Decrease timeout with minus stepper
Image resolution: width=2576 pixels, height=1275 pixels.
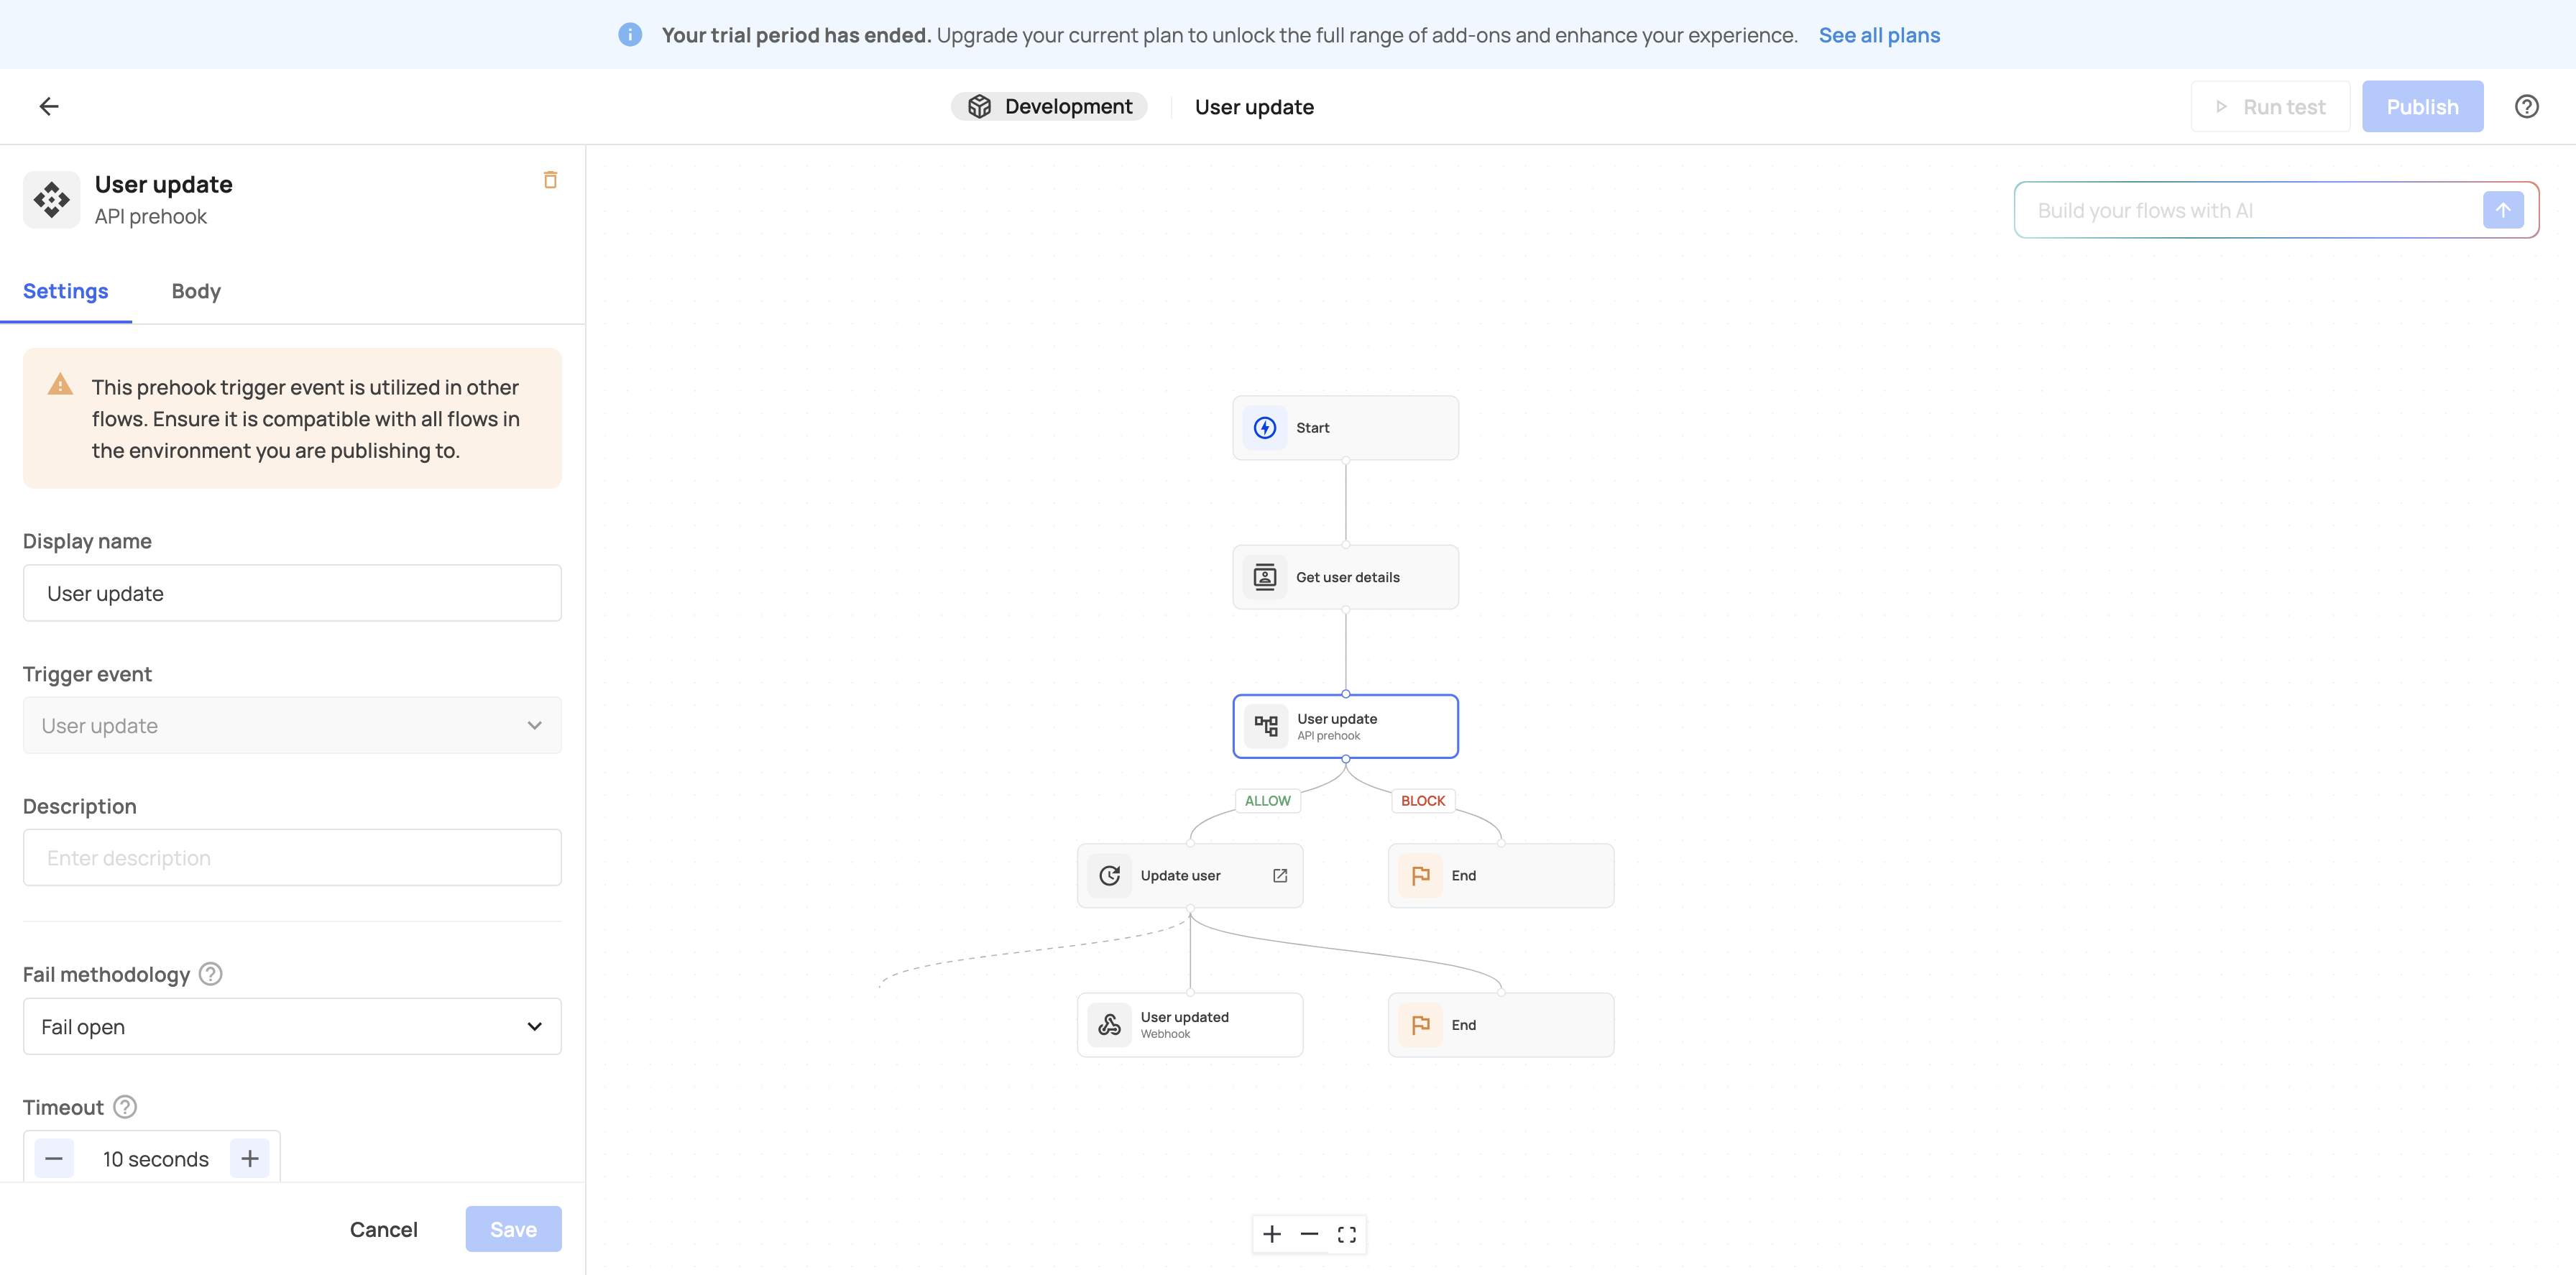pyautogui.click(x=54, y=1158)
